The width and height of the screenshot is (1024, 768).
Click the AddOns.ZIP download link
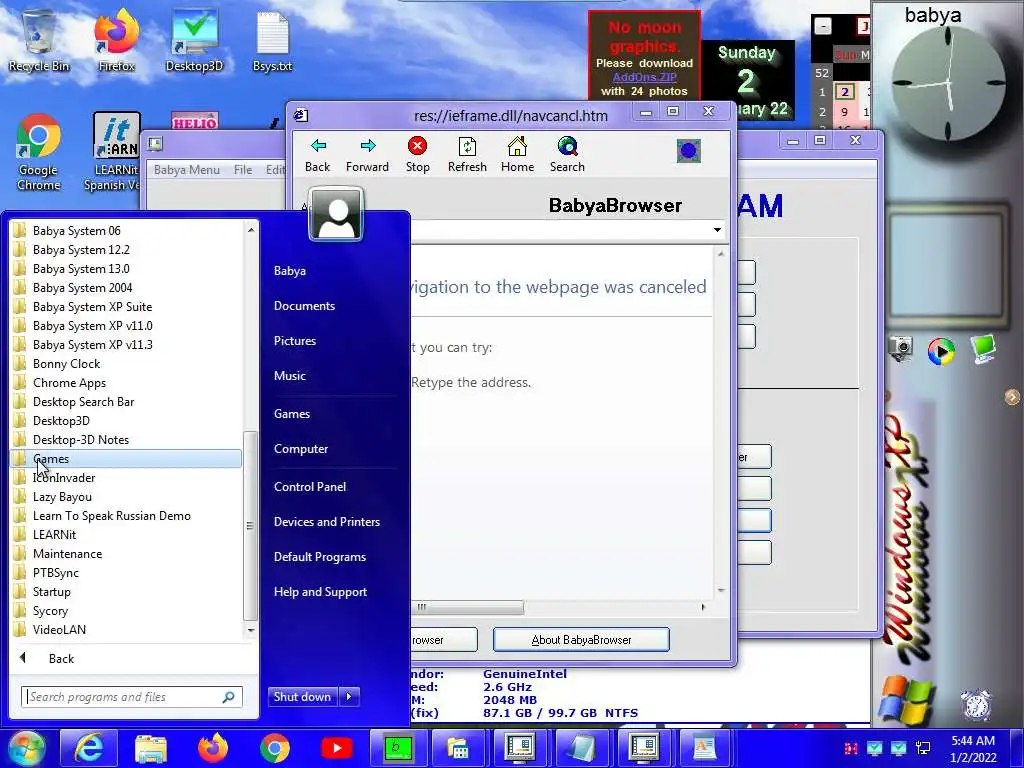click(x=645, y=77)
